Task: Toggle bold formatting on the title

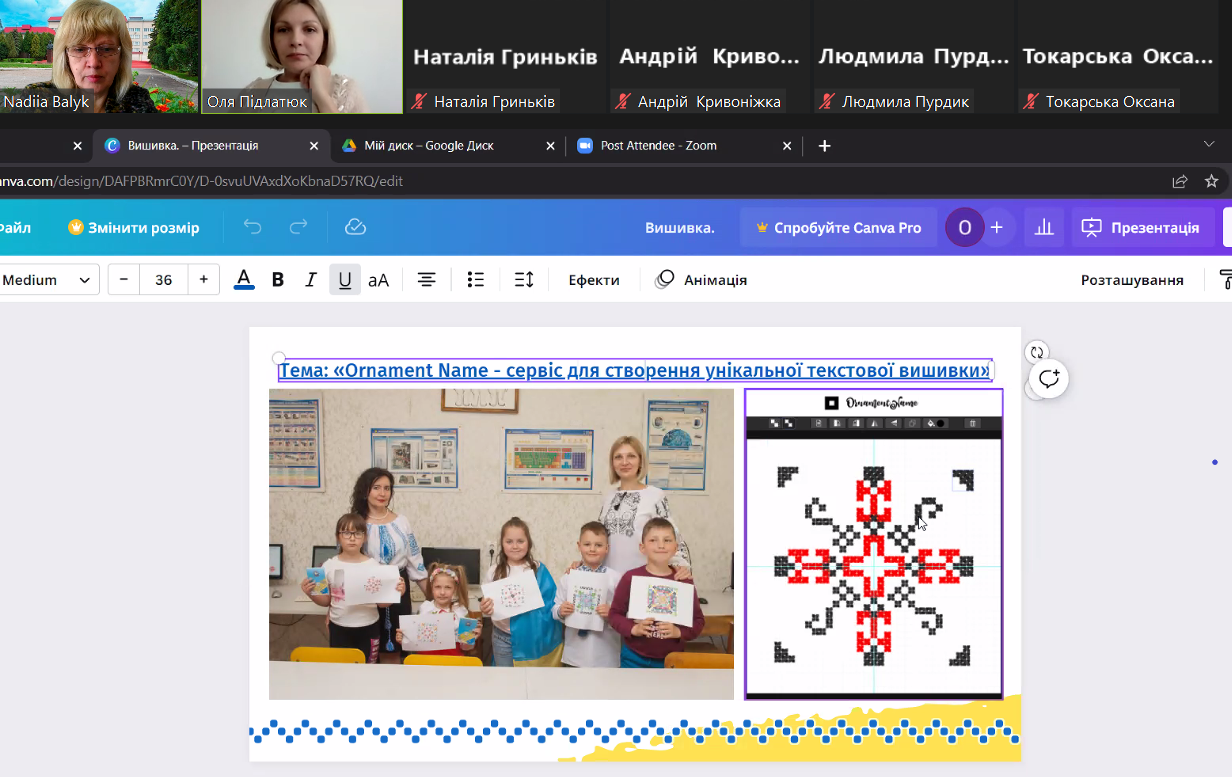Action: [x=277, y=280]
